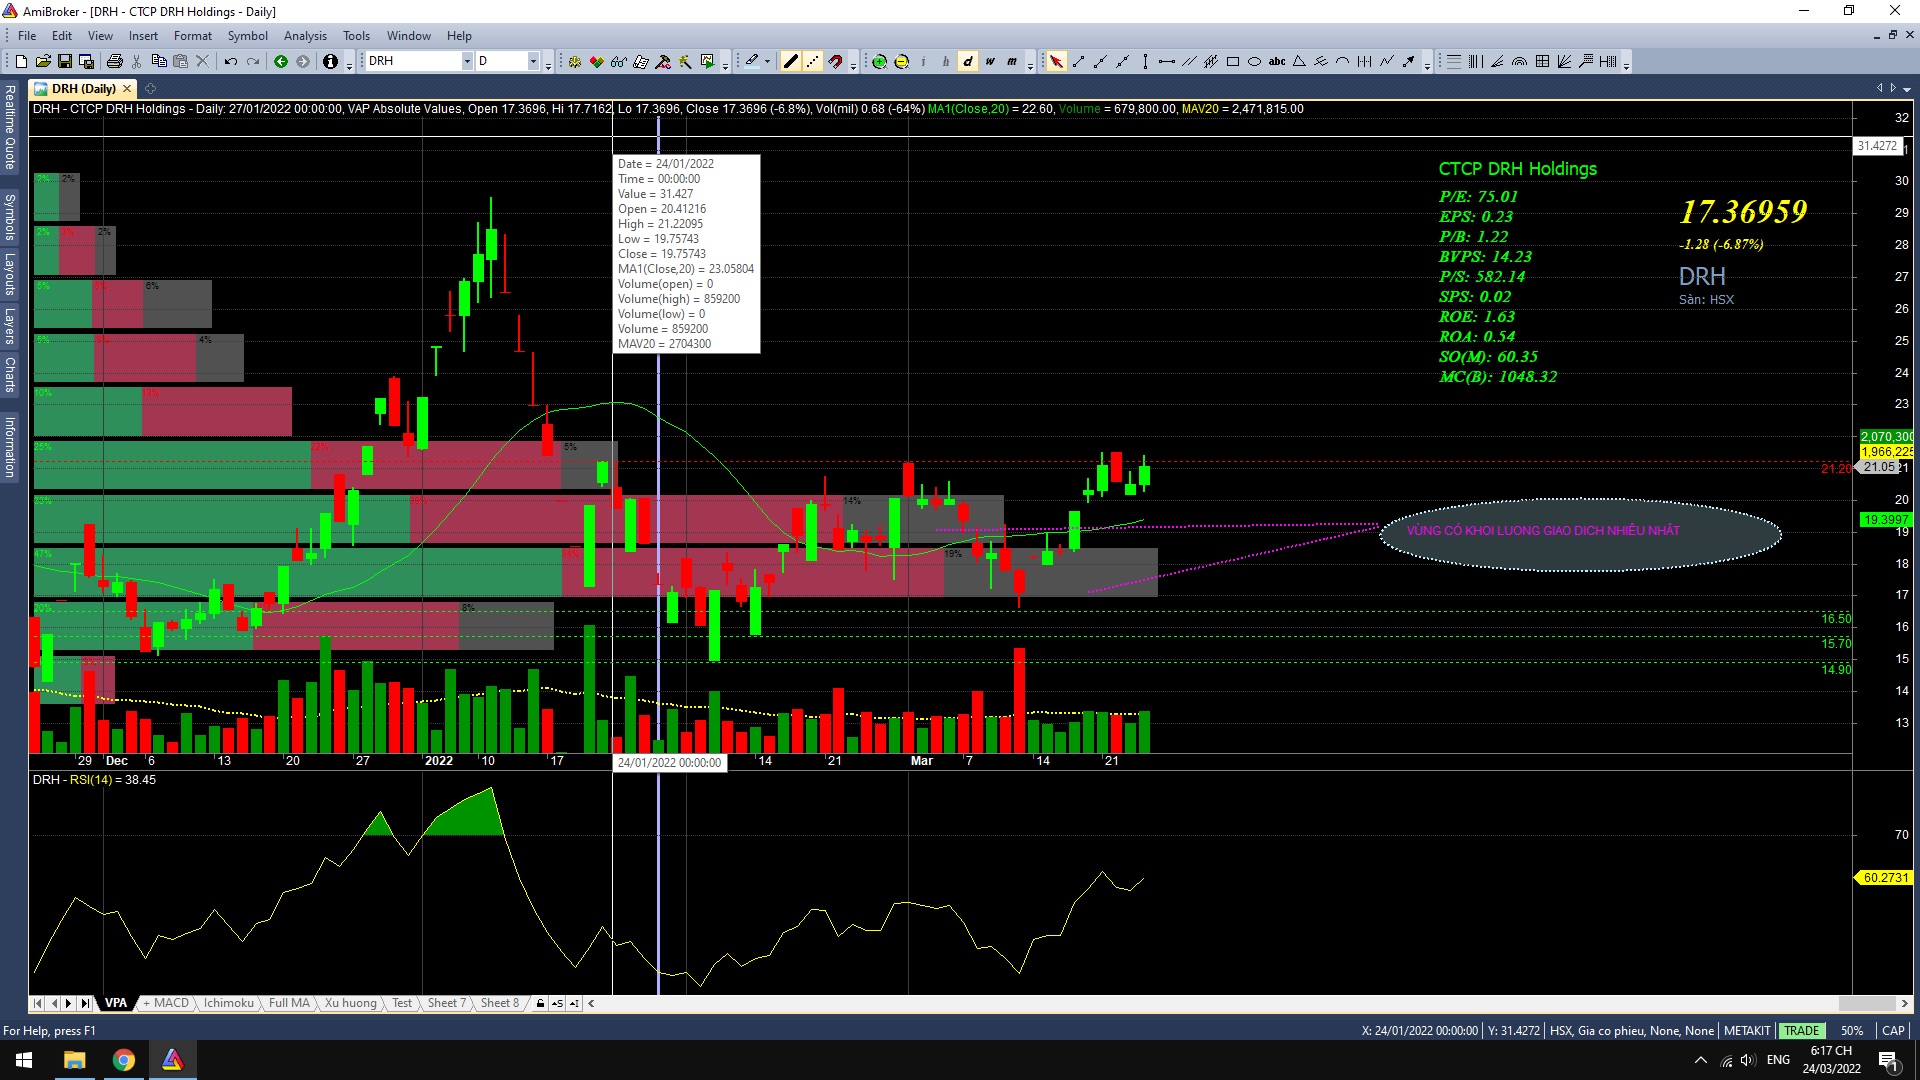
Task: Select the rectangle drawing tool
Action: (x=1233, y=62)
